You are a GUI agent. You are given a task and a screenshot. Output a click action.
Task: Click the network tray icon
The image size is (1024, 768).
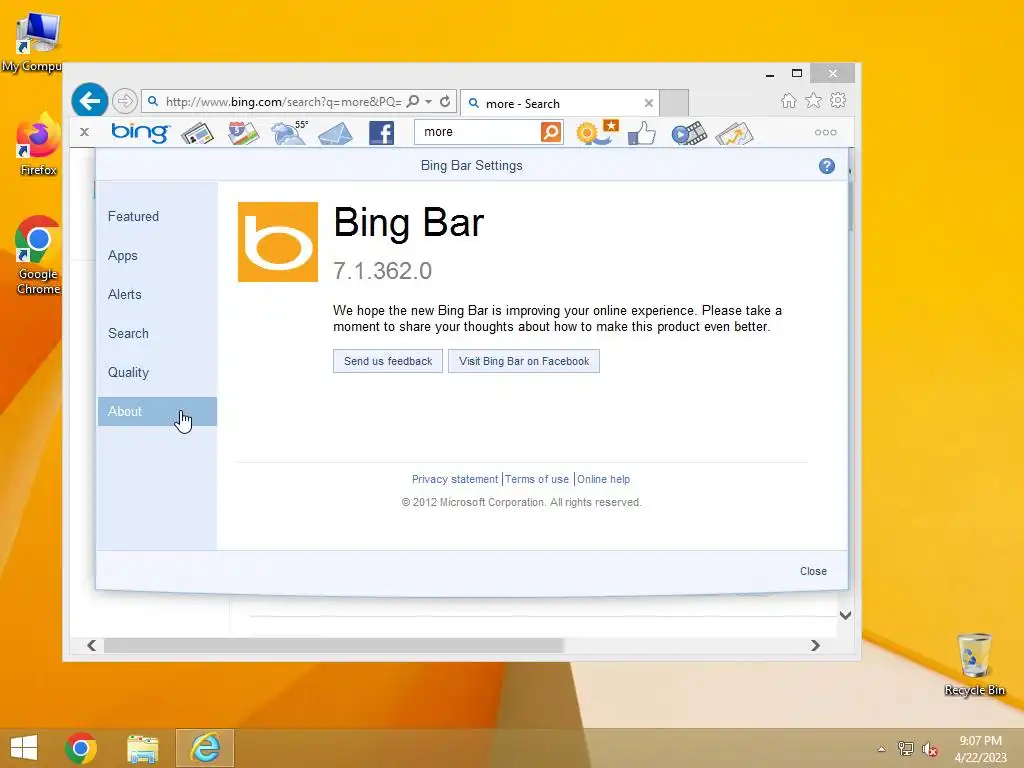pyautogui.click(x=906, y=749)
